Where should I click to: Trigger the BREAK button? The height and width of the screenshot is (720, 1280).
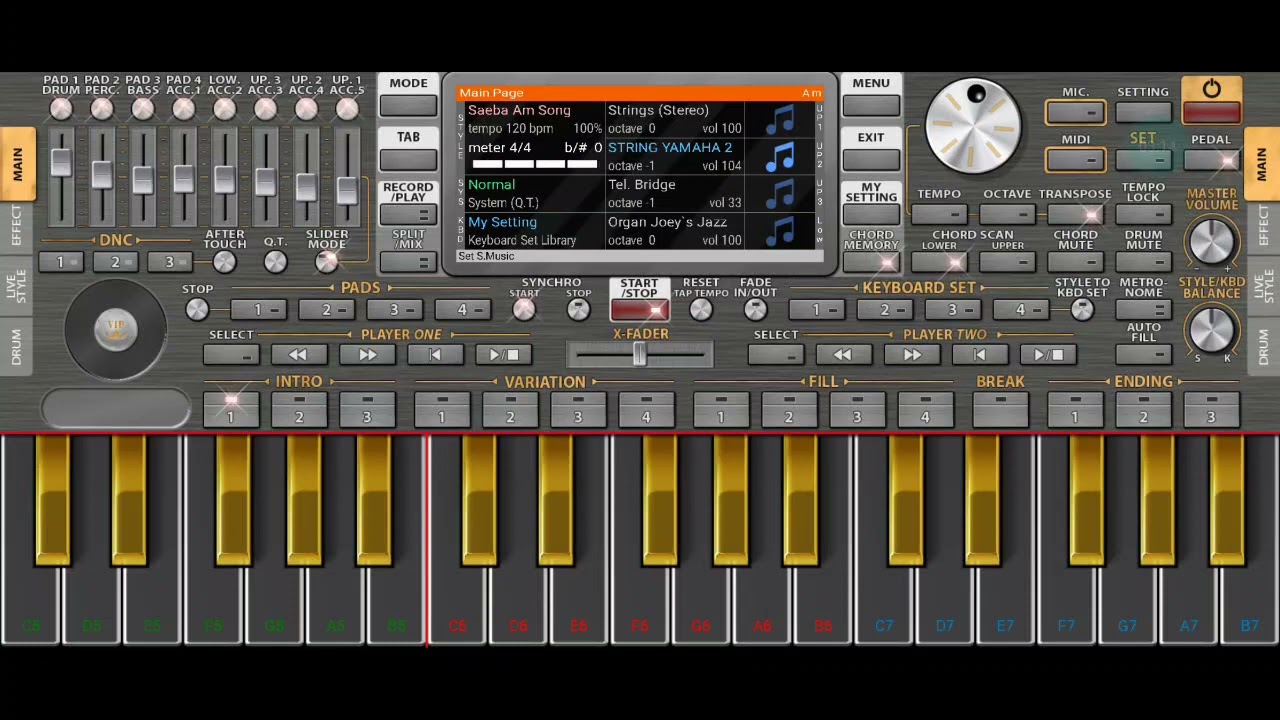pos(1000,410)
